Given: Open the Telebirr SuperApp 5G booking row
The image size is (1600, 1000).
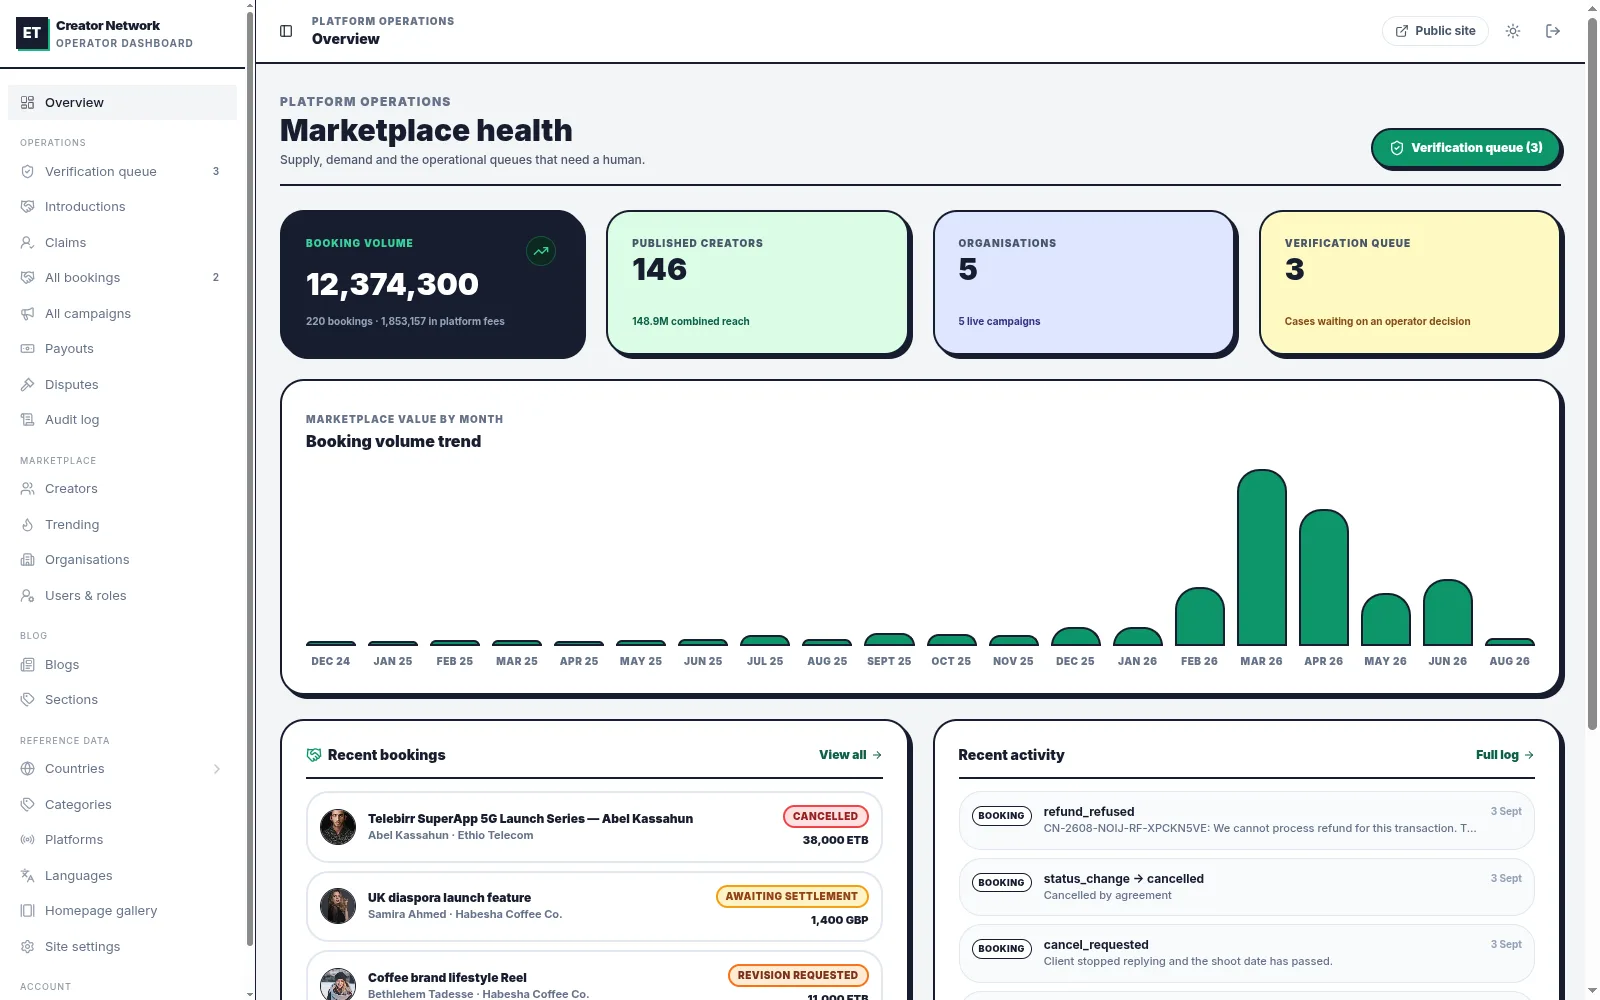Looking at the screenshot, I should [594, 827].
